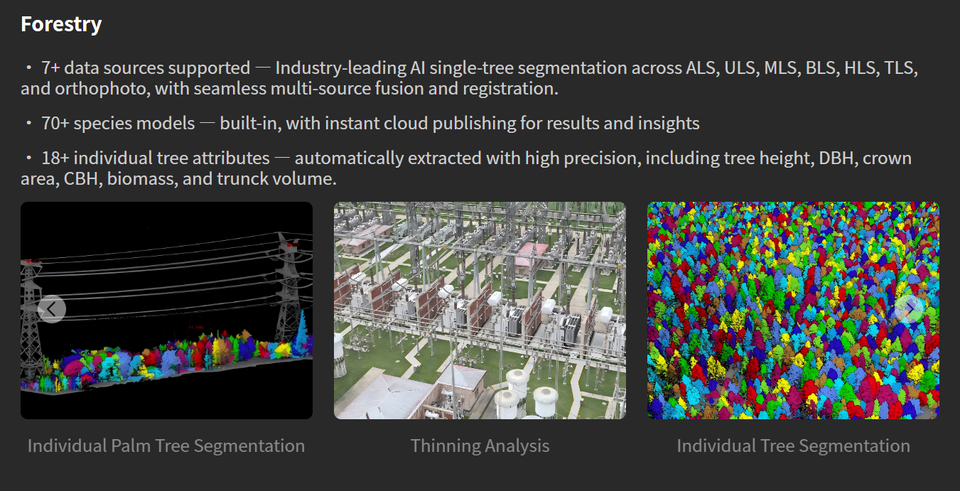Click the left transmission tower in point cloud
The image size is (960, 491).
[31, 318]
